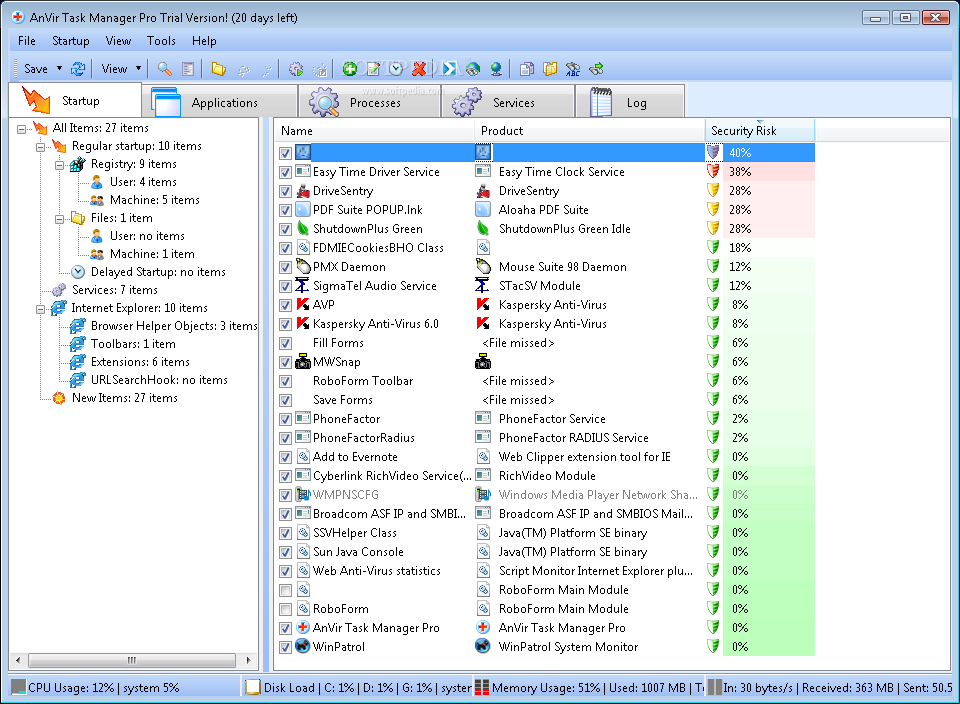Click the open book toolbar icon
This screenshot has height=704, width=960.
click(x=550, y=69)
